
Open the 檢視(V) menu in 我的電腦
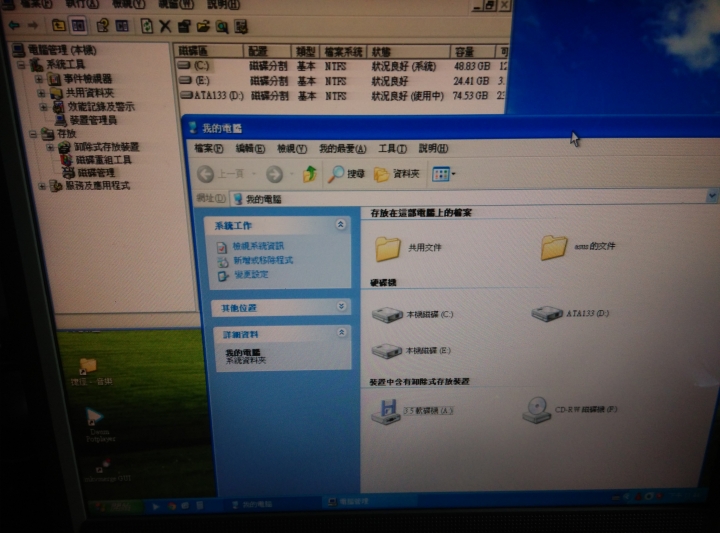292,149
